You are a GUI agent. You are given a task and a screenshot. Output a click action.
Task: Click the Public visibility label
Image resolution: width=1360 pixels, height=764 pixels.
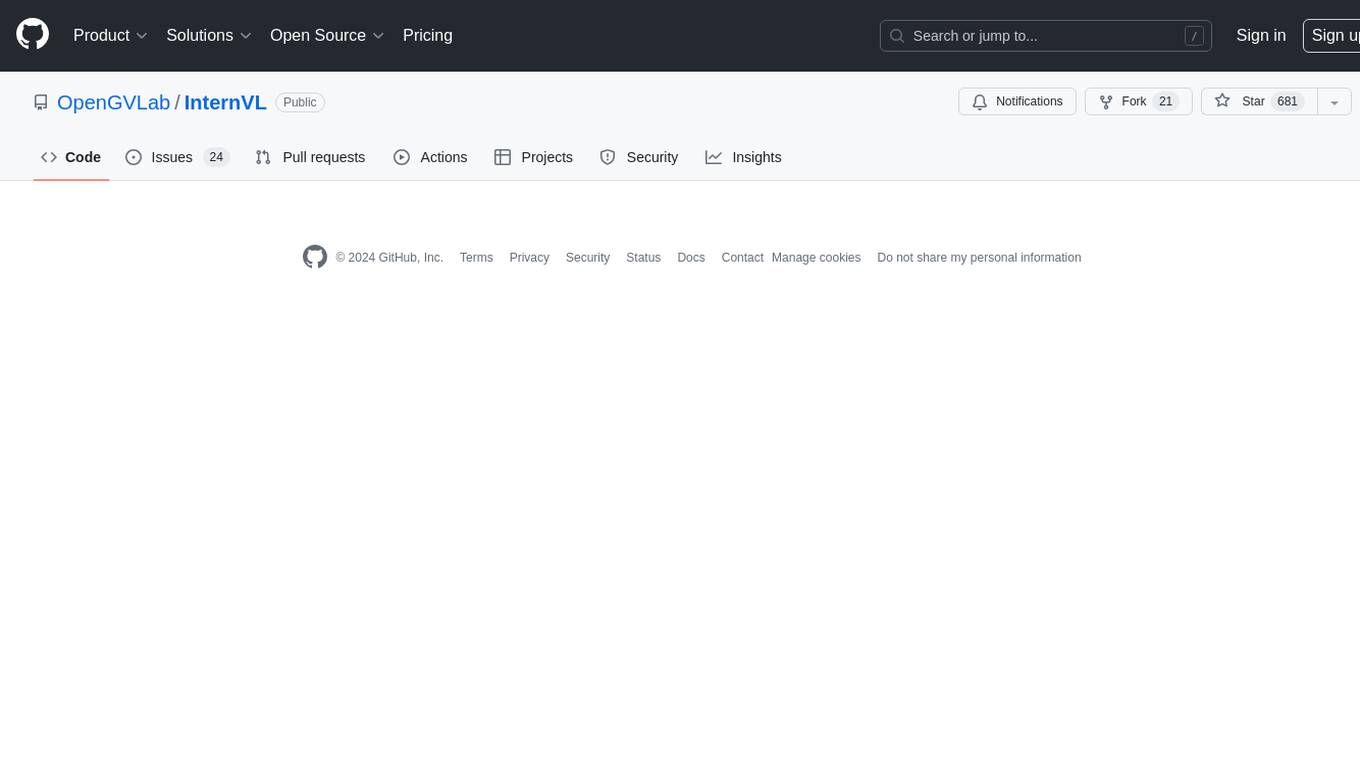click(x=300, y=102)
